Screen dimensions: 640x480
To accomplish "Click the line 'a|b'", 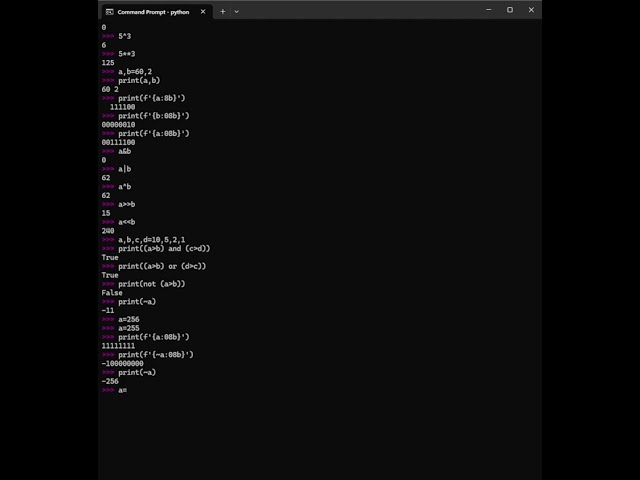I will 116,169.
